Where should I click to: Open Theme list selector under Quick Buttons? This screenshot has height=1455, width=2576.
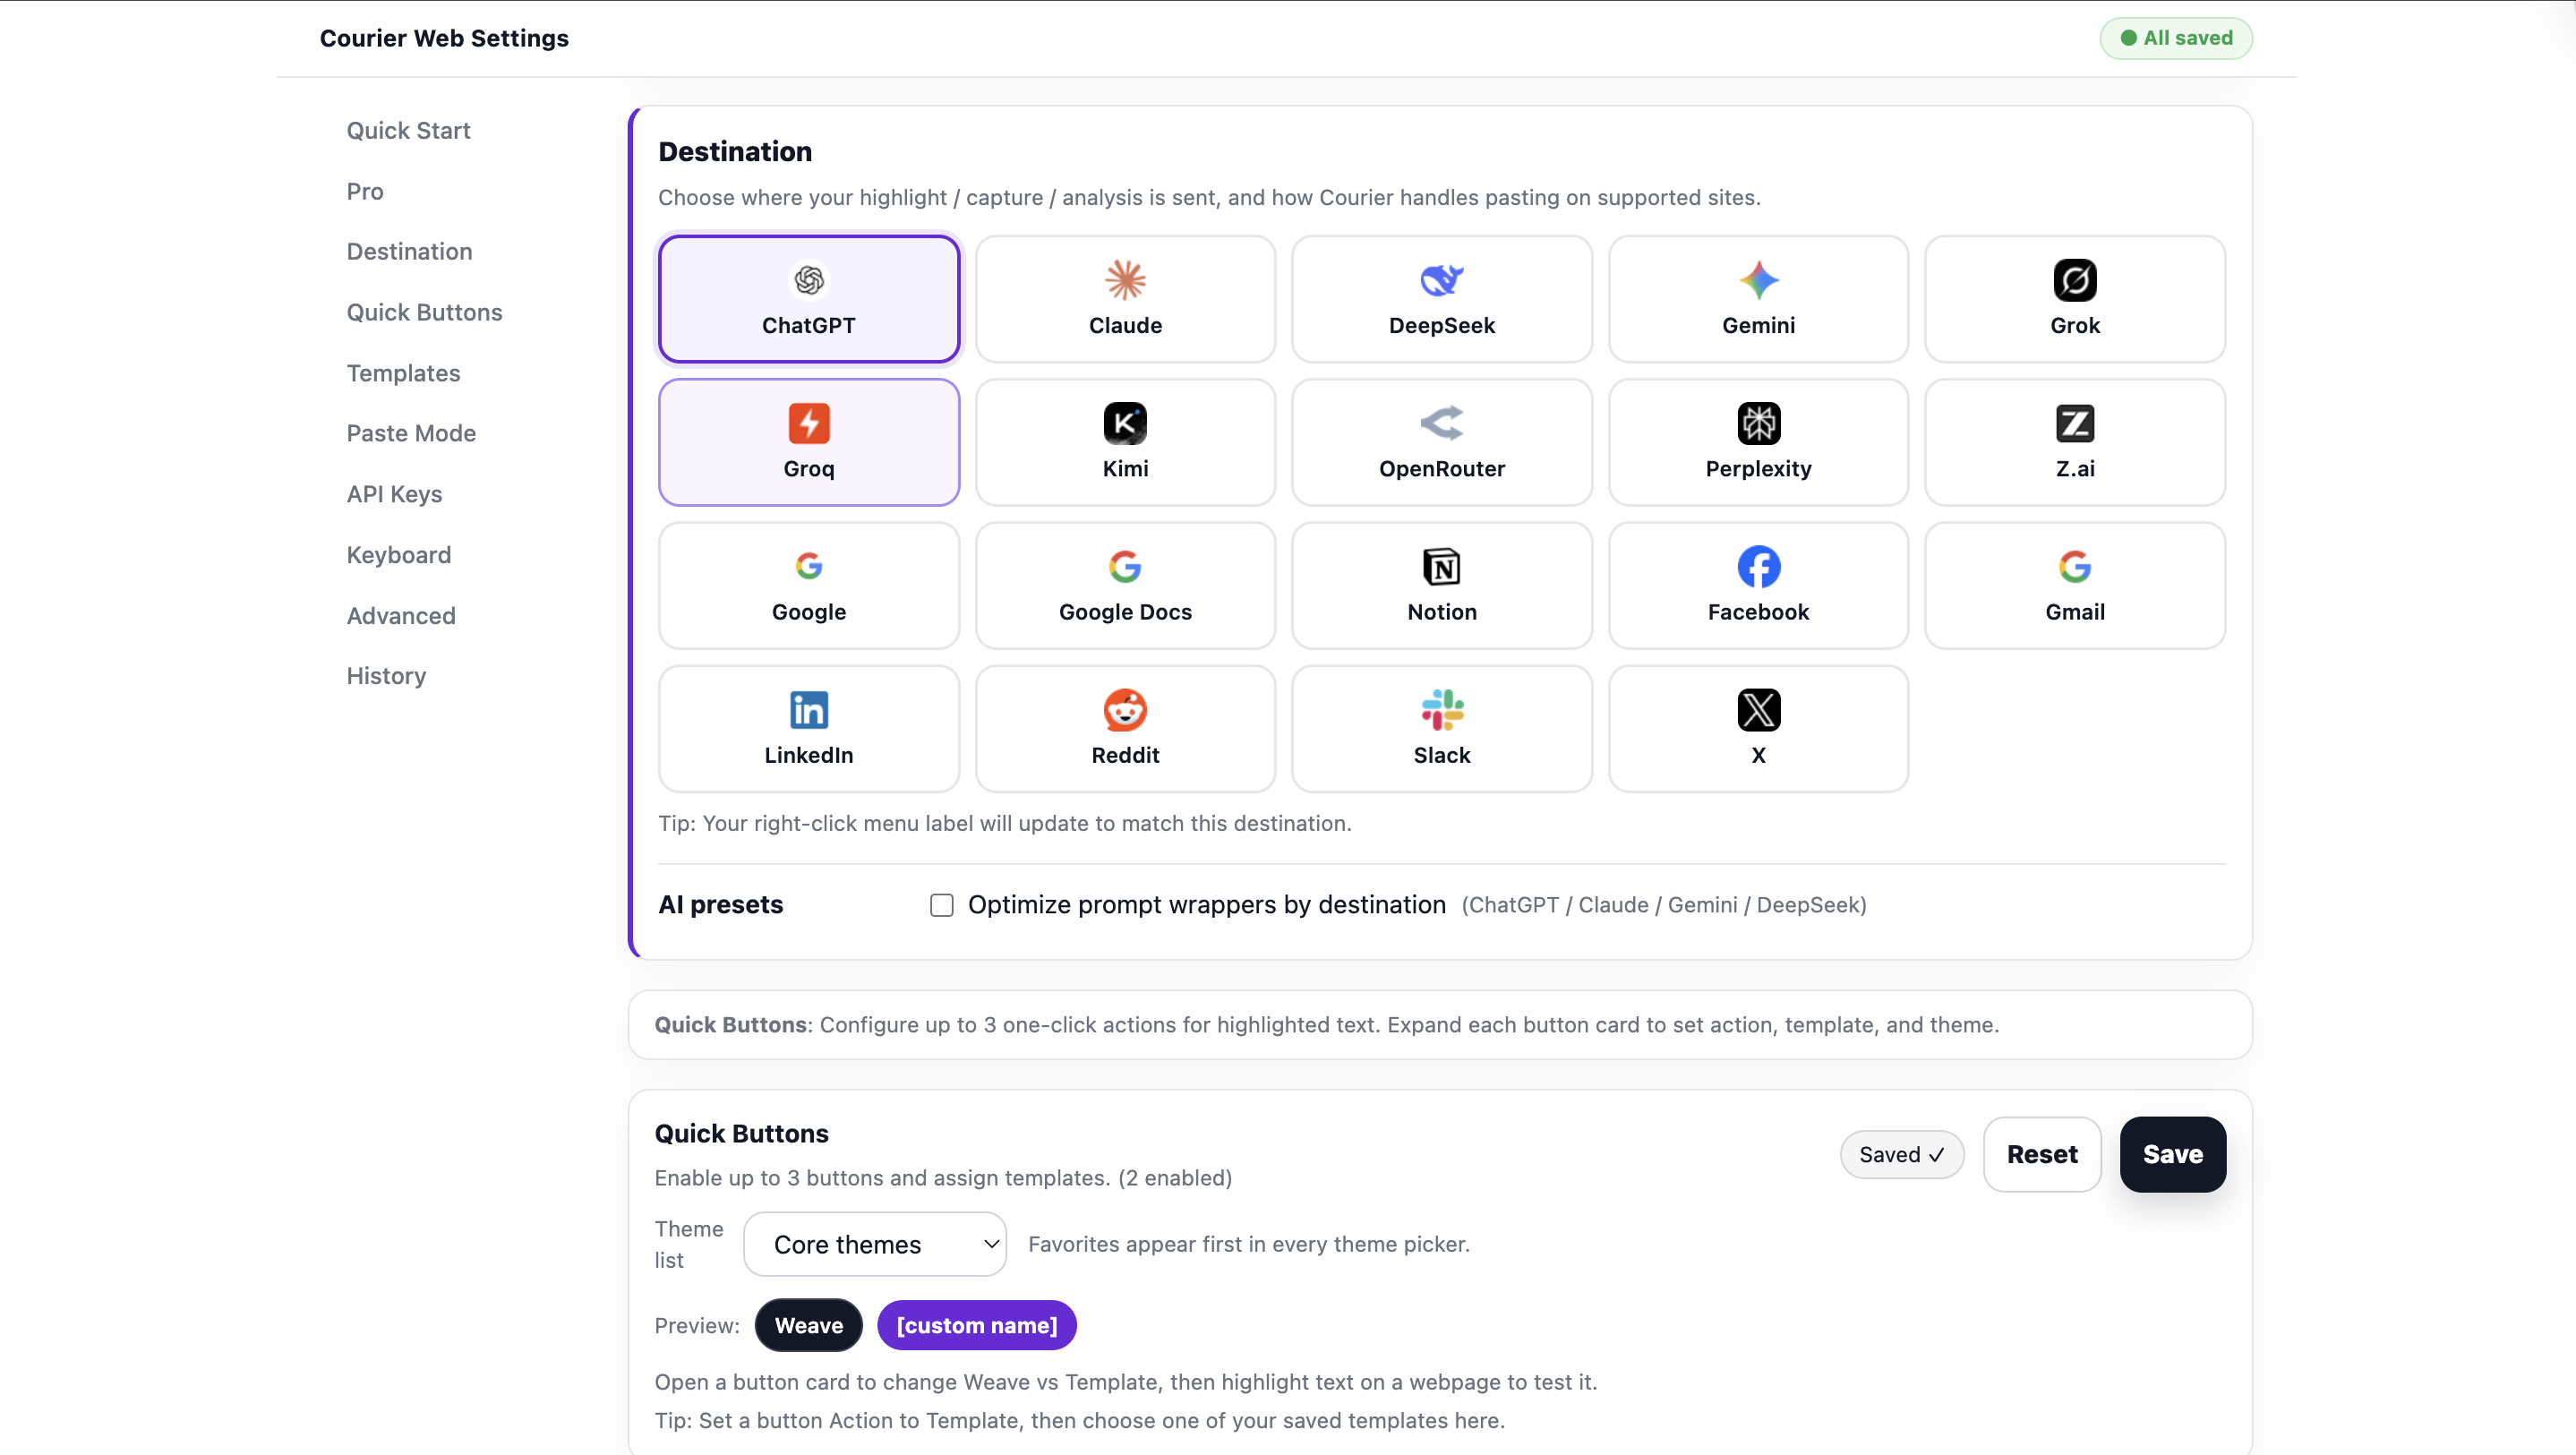pyautogui.click(x=874, y=1243)
